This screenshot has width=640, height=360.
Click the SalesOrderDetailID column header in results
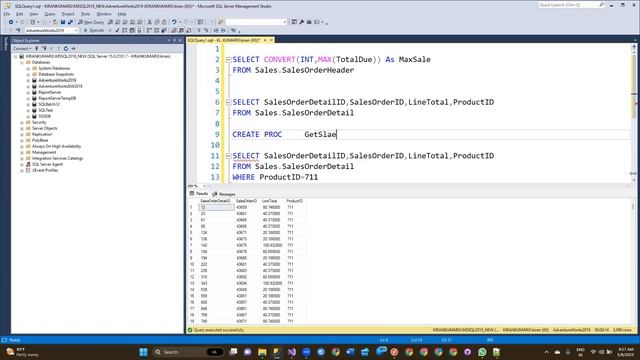216,201
